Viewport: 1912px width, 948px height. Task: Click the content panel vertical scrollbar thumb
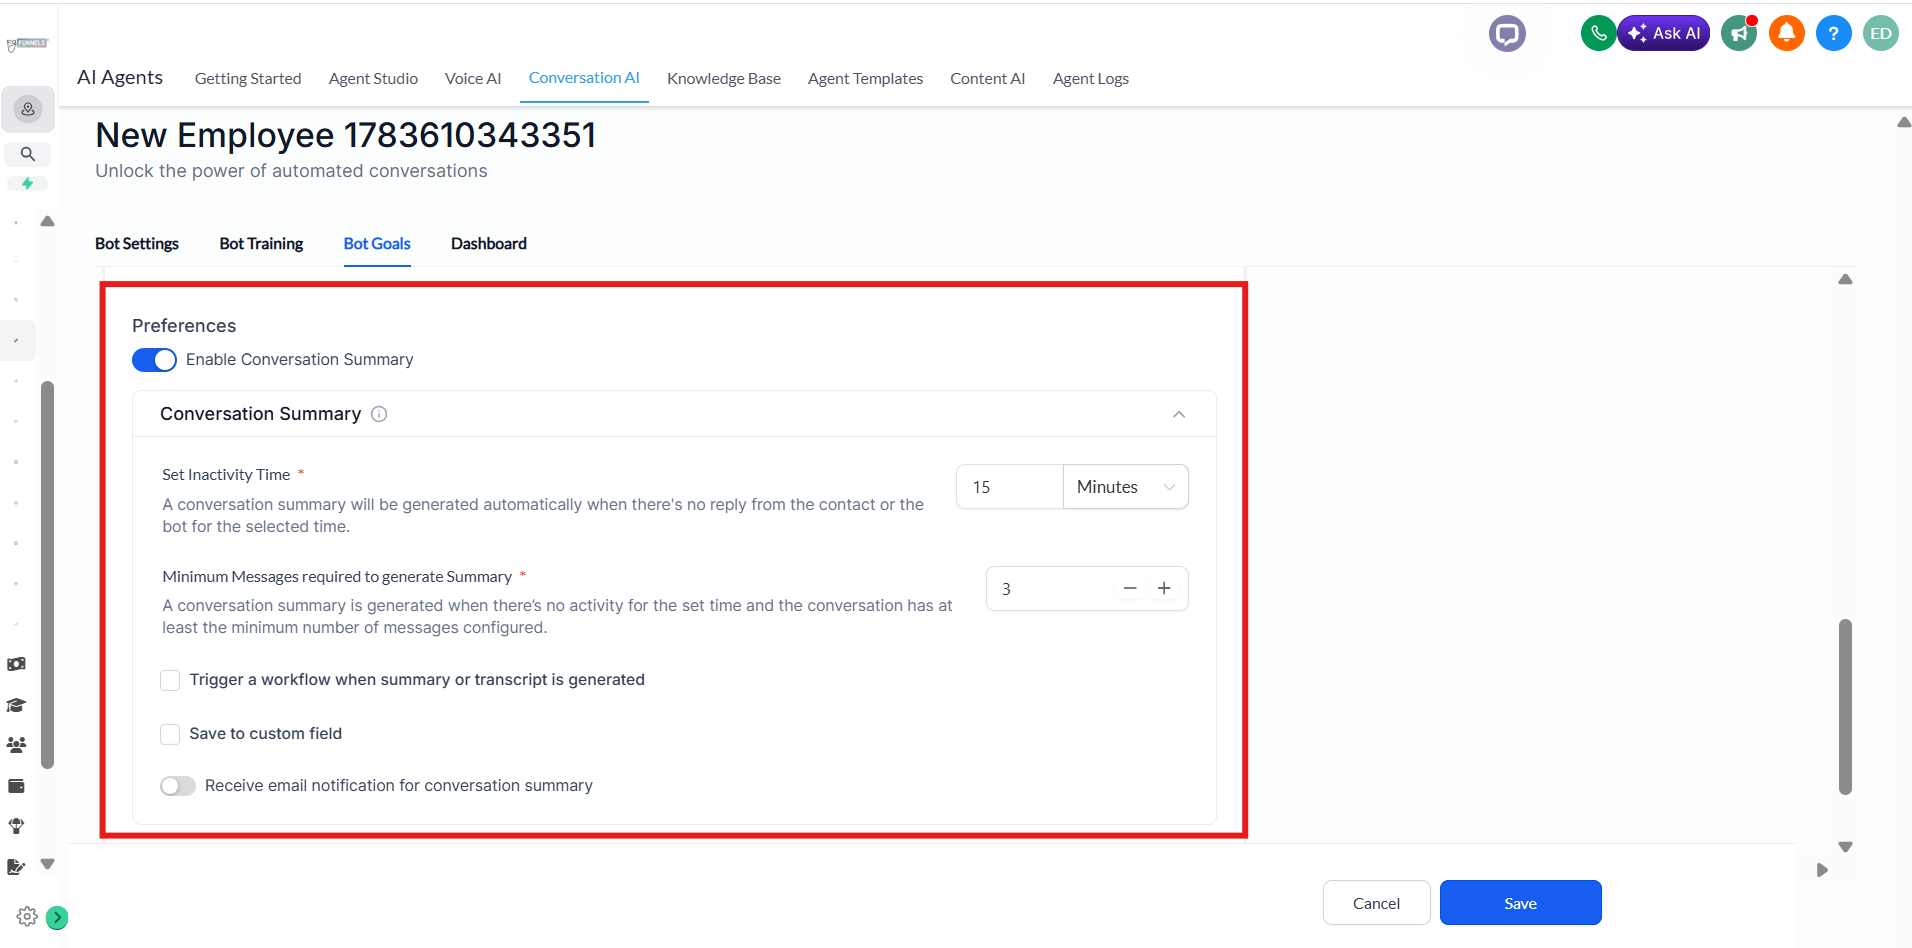click(1845, 707)
